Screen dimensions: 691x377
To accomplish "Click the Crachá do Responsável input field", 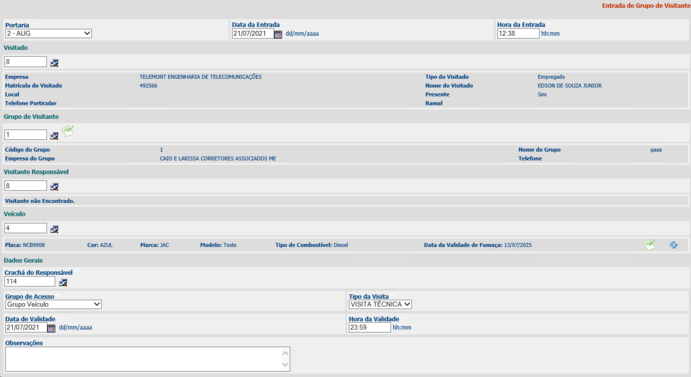I will 30,281.
